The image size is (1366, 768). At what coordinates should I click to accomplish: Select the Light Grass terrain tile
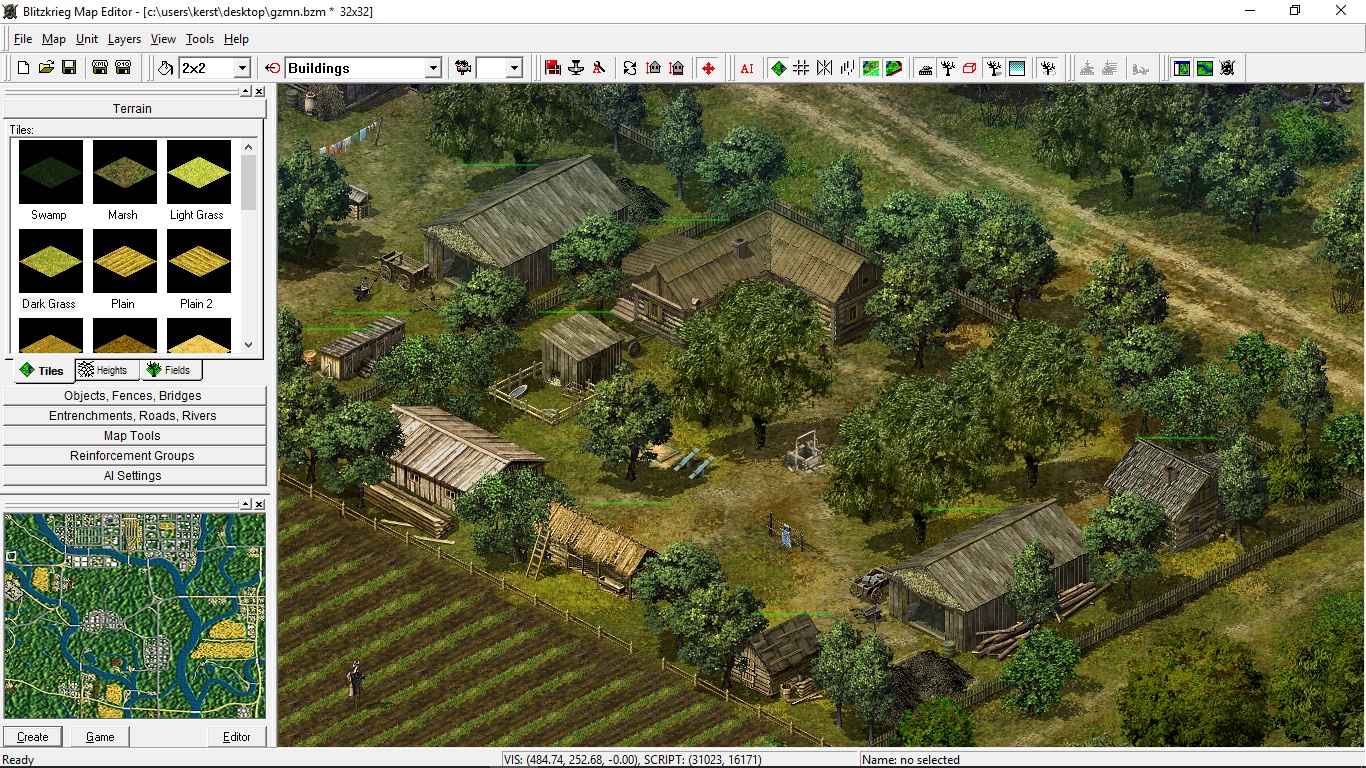coord(197,181)
